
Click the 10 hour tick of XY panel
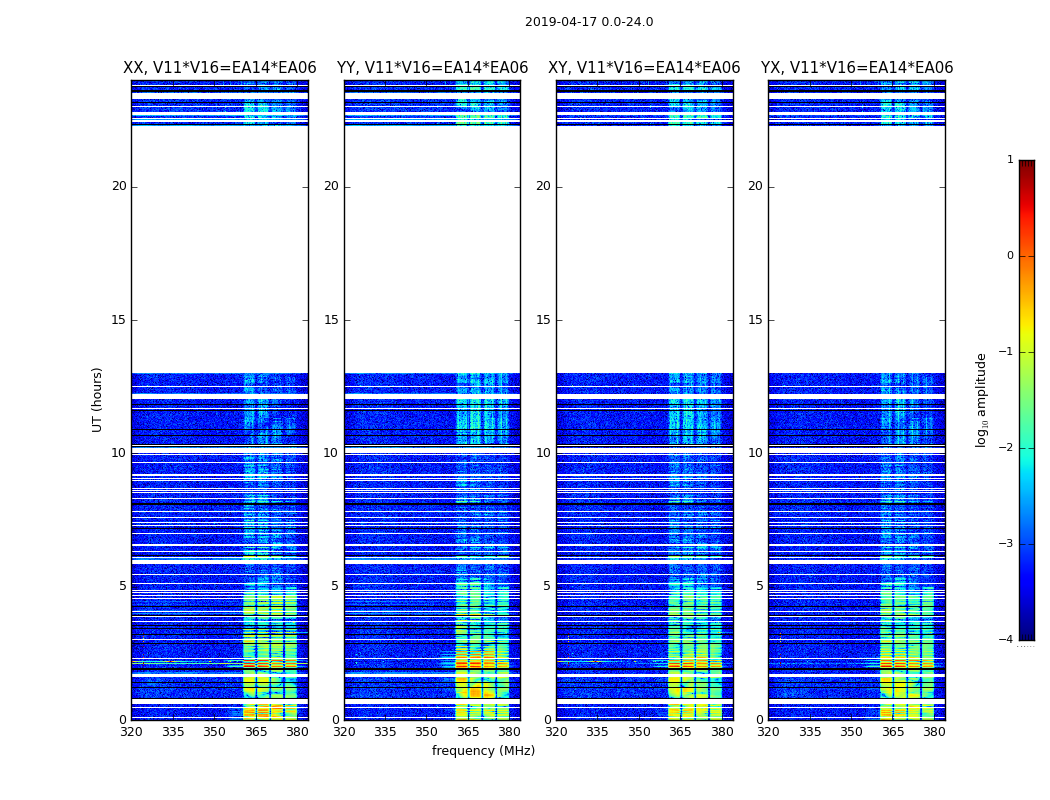pyautogui.click(x=543, y=453)
